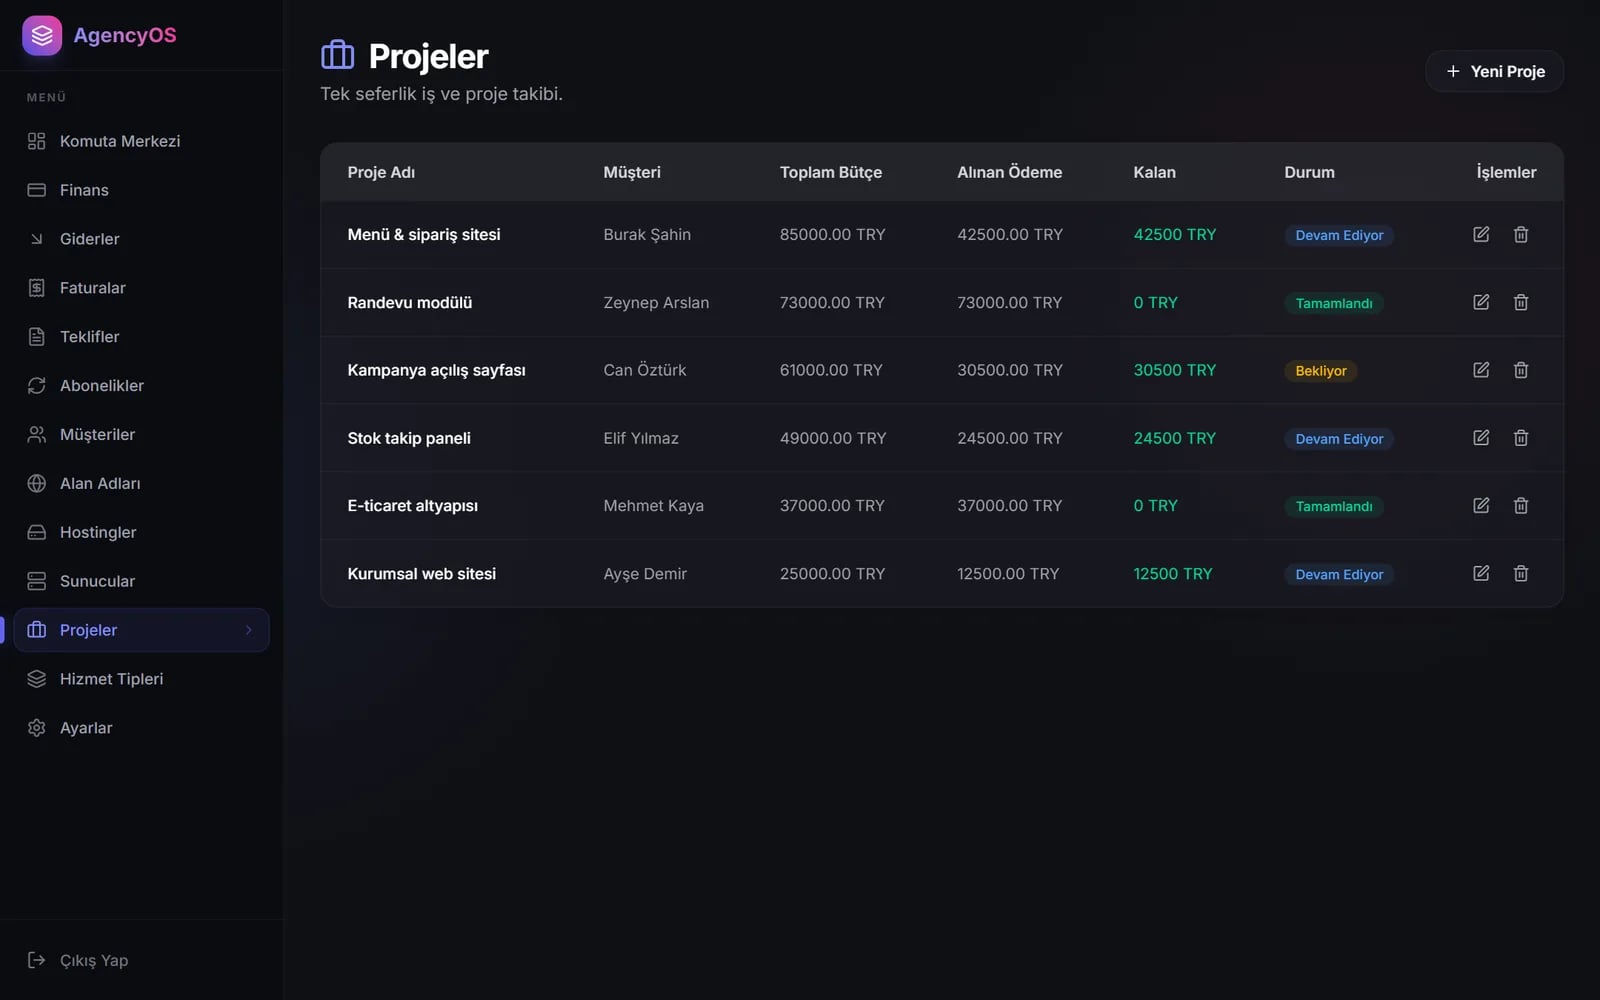The width and height of the screenshot is (1600, 1000).
Task: Delete the Randevu modülü project
Action: click(x=1521, y=302)
